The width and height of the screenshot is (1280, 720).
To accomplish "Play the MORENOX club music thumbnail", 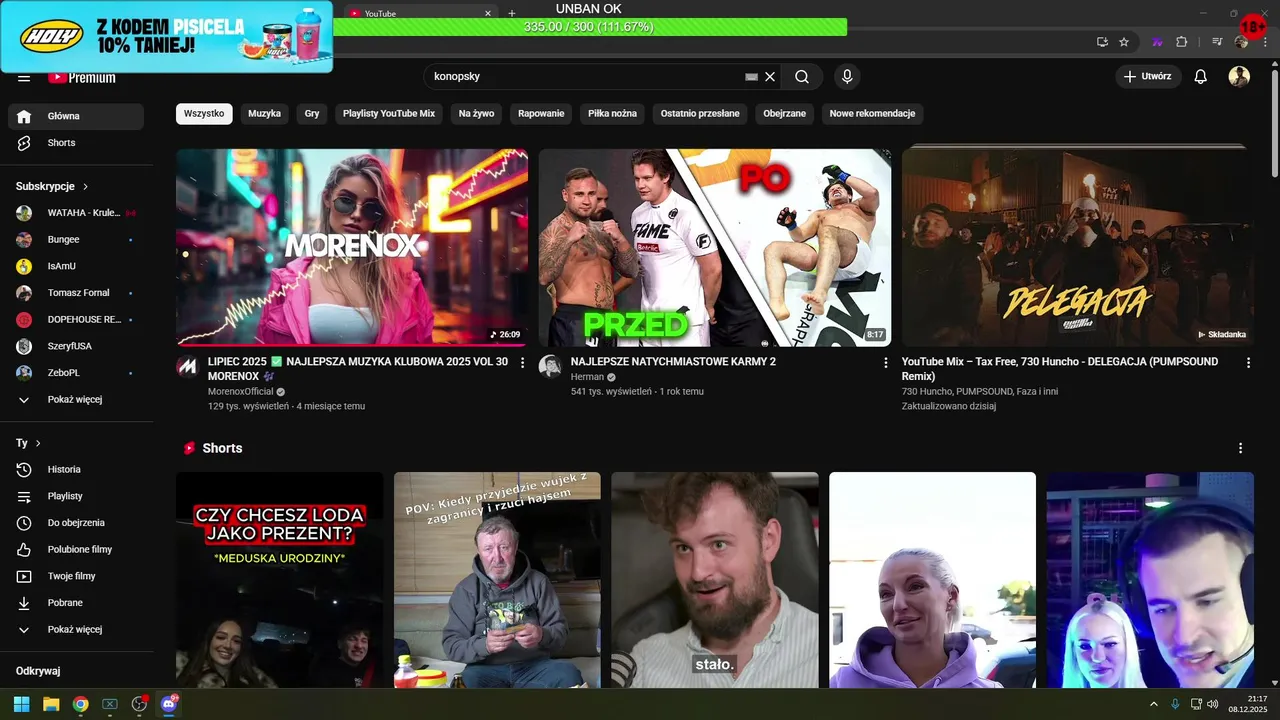I will [352, 247].
